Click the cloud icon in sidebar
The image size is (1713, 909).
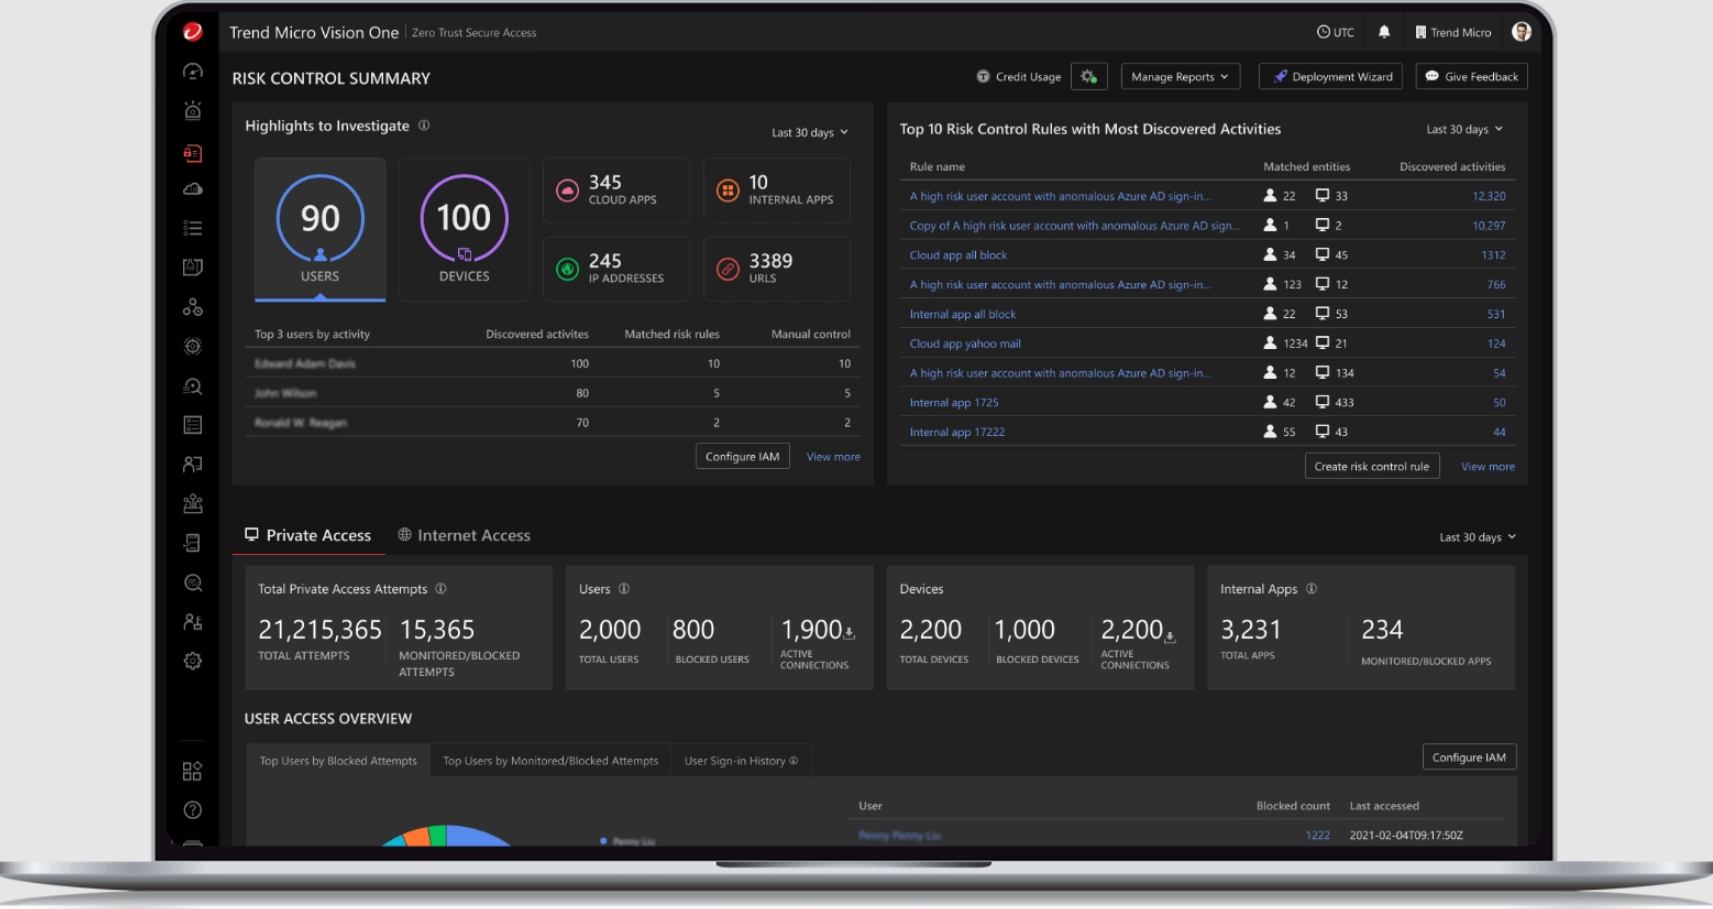click(x=193, y=190)
